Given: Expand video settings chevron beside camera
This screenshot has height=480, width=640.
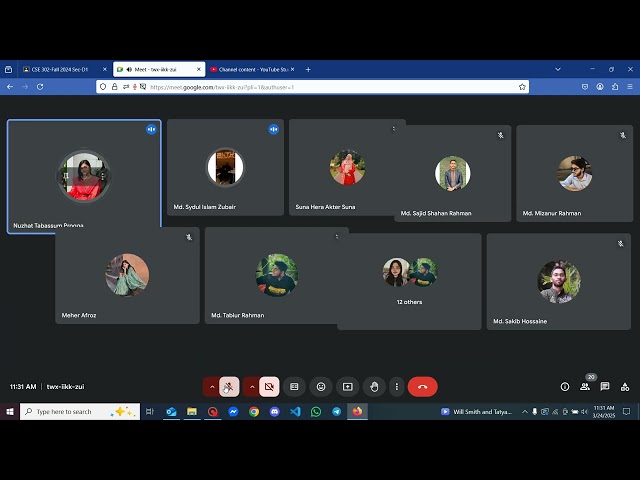Looking at the screenshot, I should click(252, 387).
